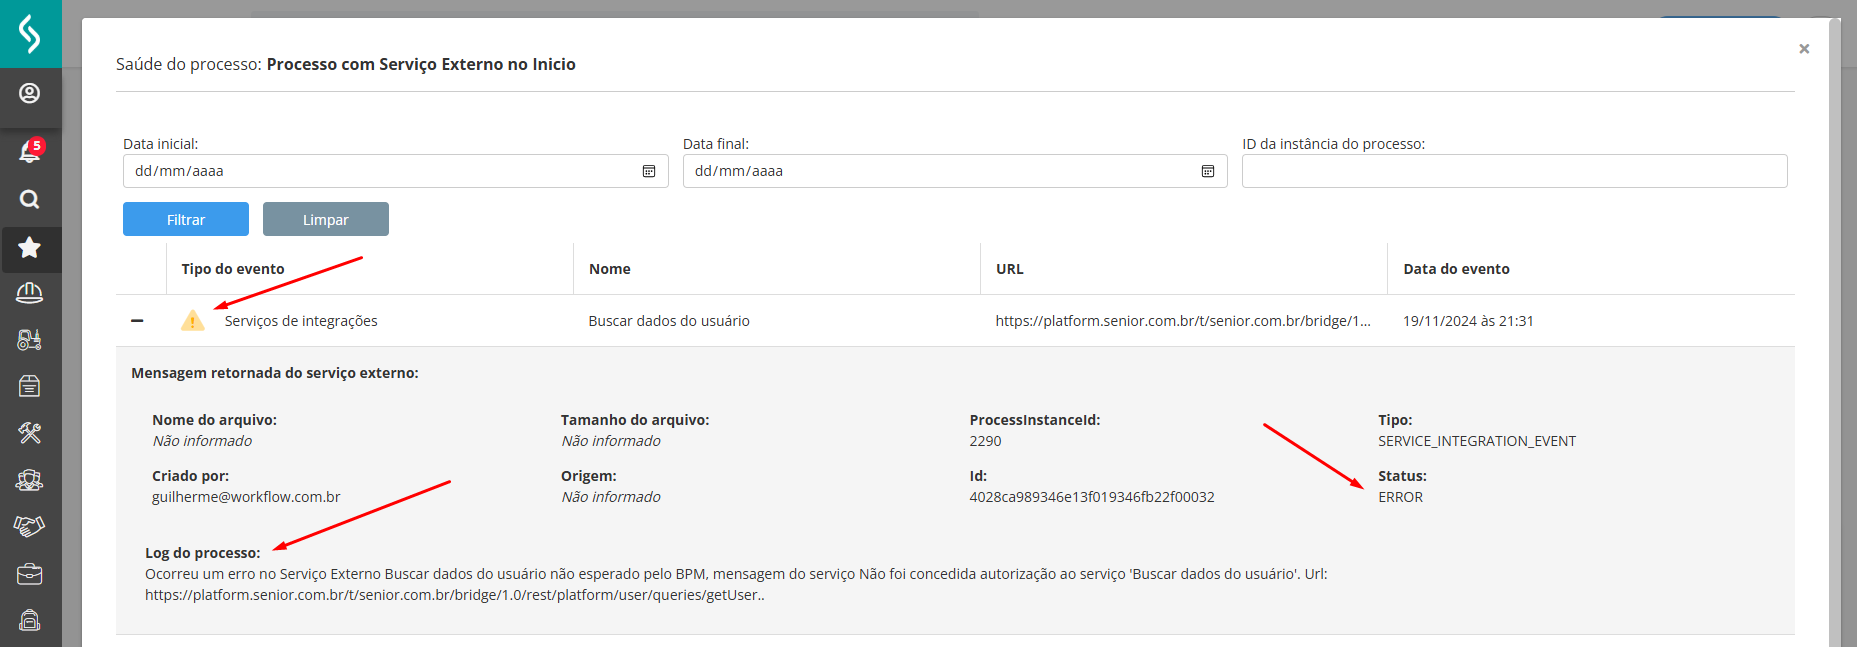This screenshot has width=1857, height=647.
Task: Click the Filtrar button
Action: (186, 219)
